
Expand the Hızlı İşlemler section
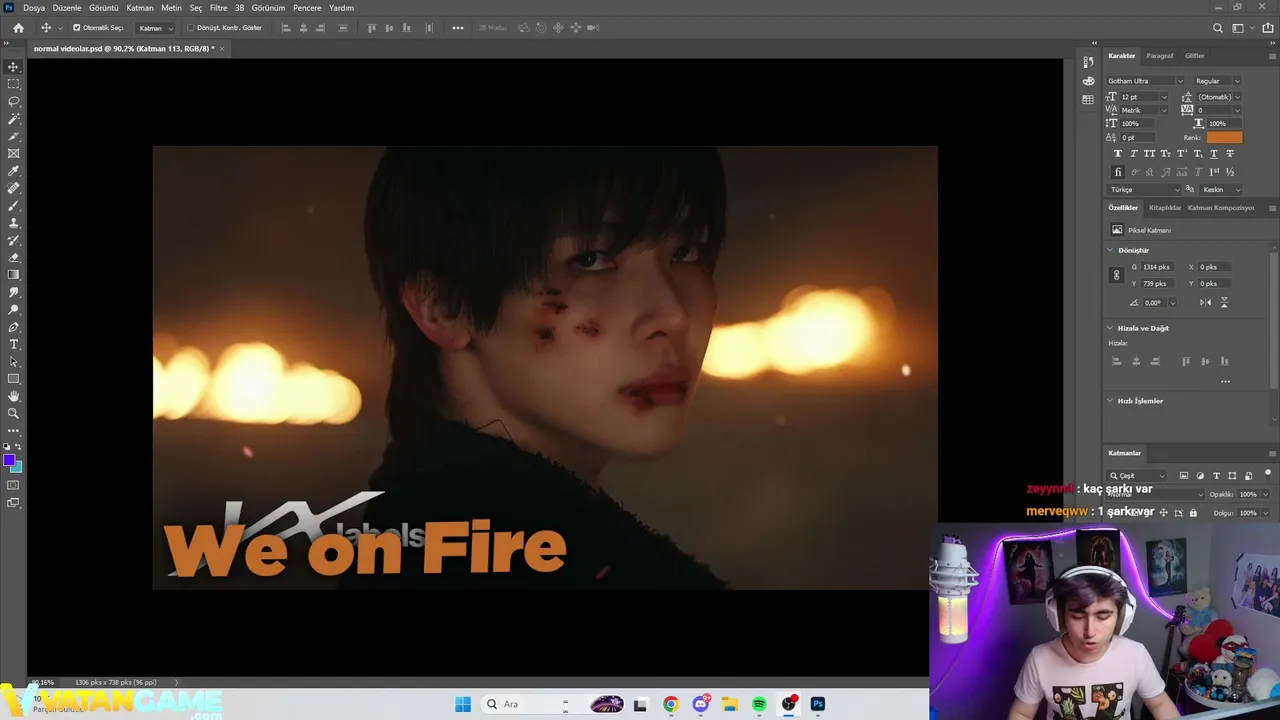point(1110,401)
